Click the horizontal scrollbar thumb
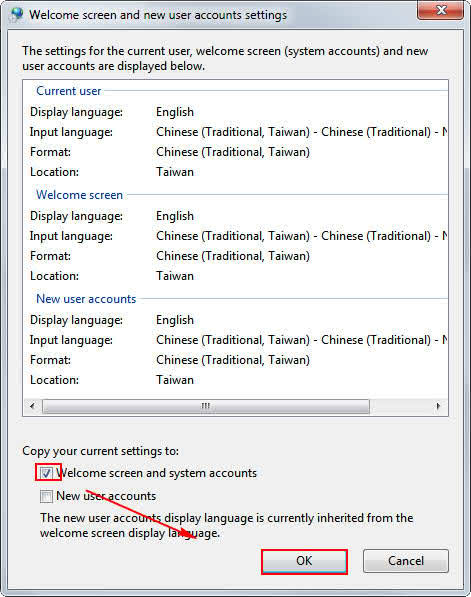The height and width of the screenshot is (597, 471). pyautogui.click(x=206, y=406)
